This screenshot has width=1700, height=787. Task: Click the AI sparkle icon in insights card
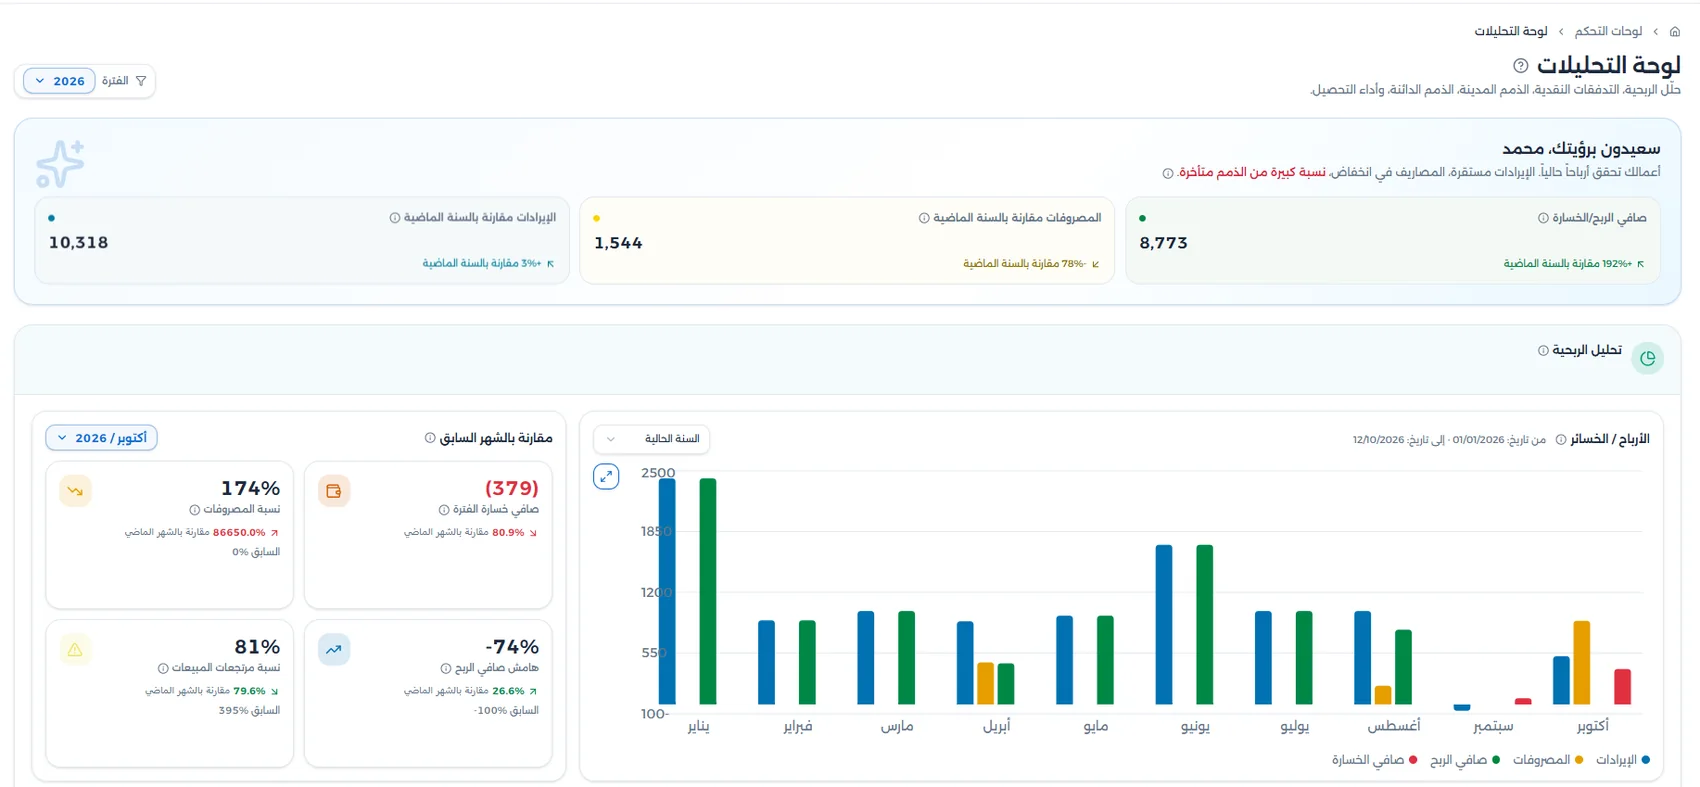[x=60, y=164]
